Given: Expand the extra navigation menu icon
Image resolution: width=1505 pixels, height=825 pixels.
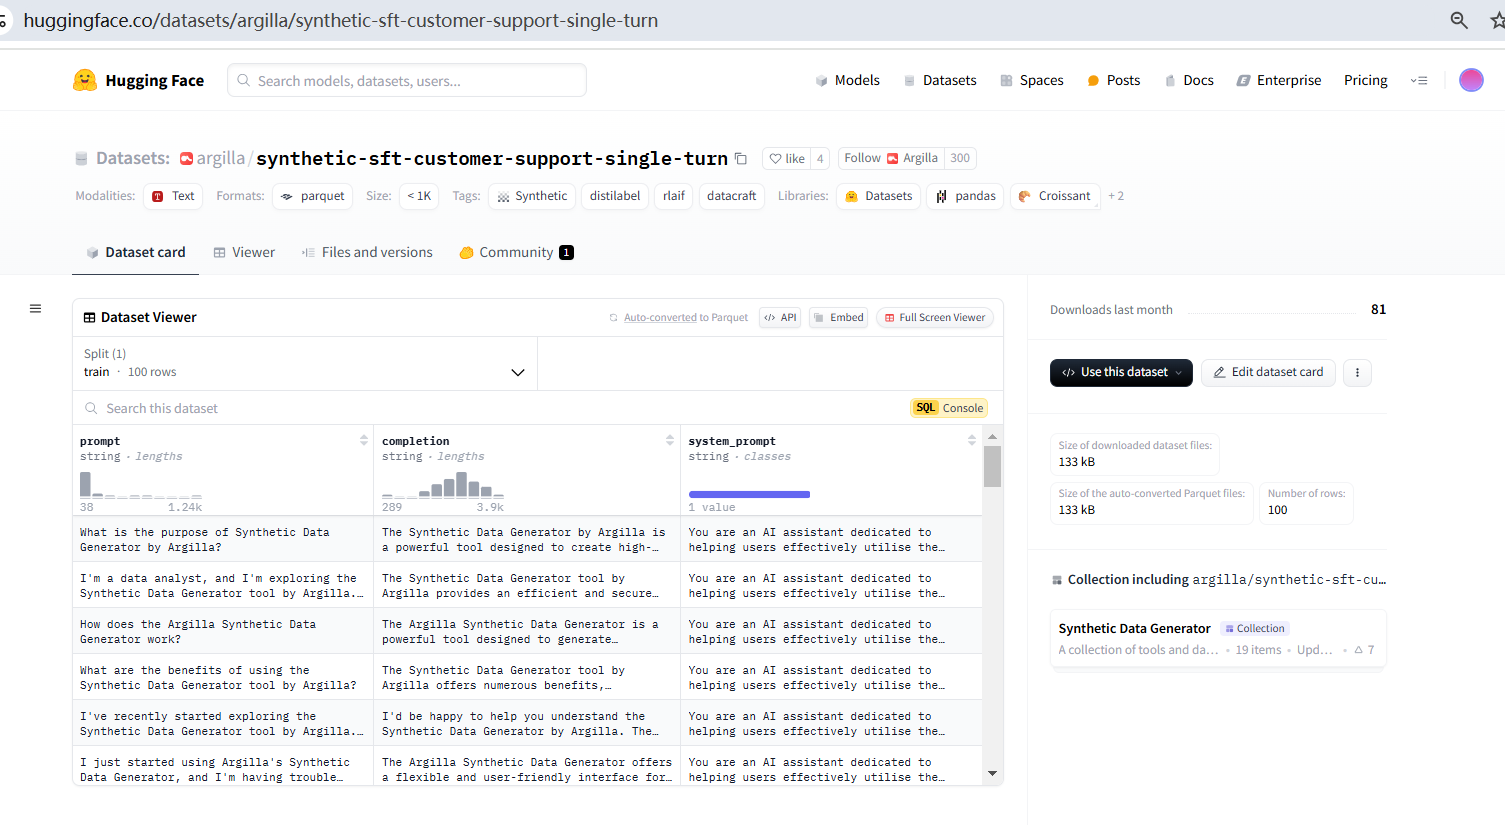Looking at the screenshot, I should 1419,80.
